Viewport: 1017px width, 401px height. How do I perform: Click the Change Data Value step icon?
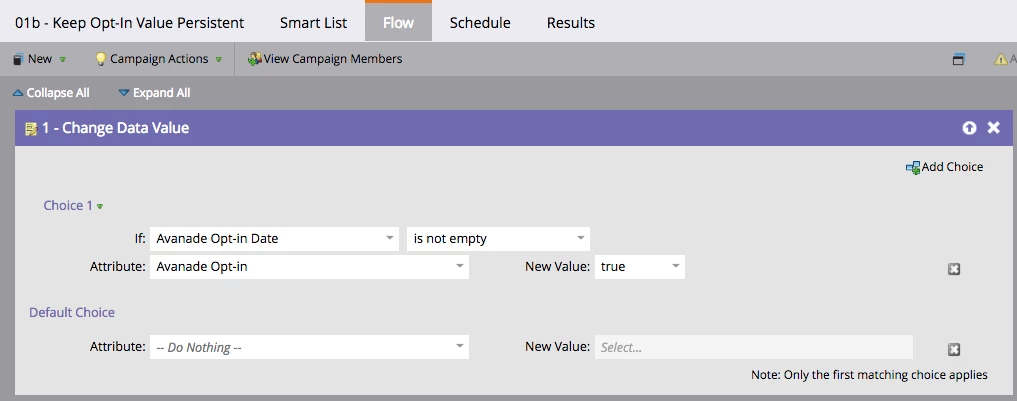tap(31, 128)
